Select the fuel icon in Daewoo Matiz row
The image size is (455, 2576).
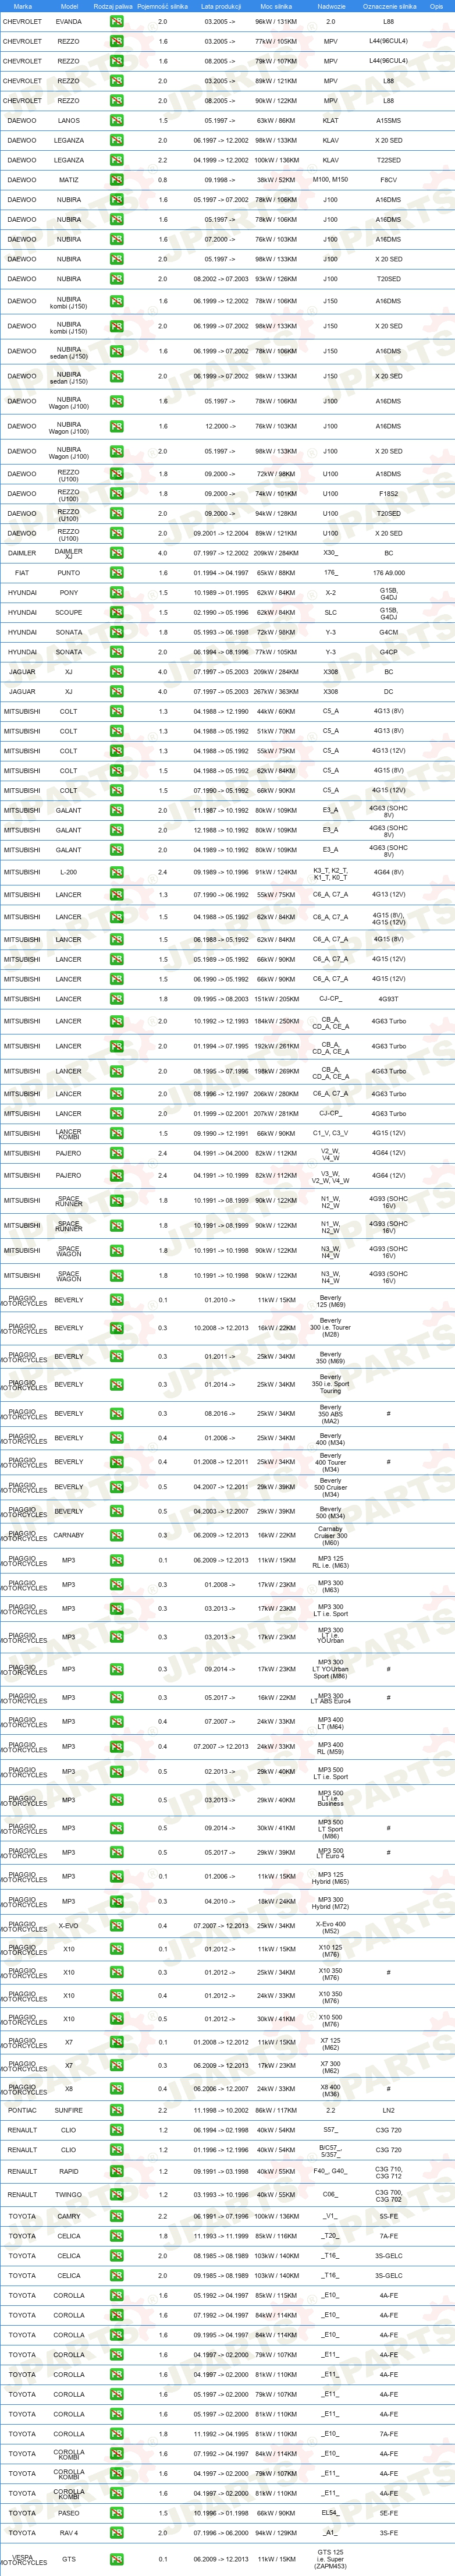click(116, 180)
